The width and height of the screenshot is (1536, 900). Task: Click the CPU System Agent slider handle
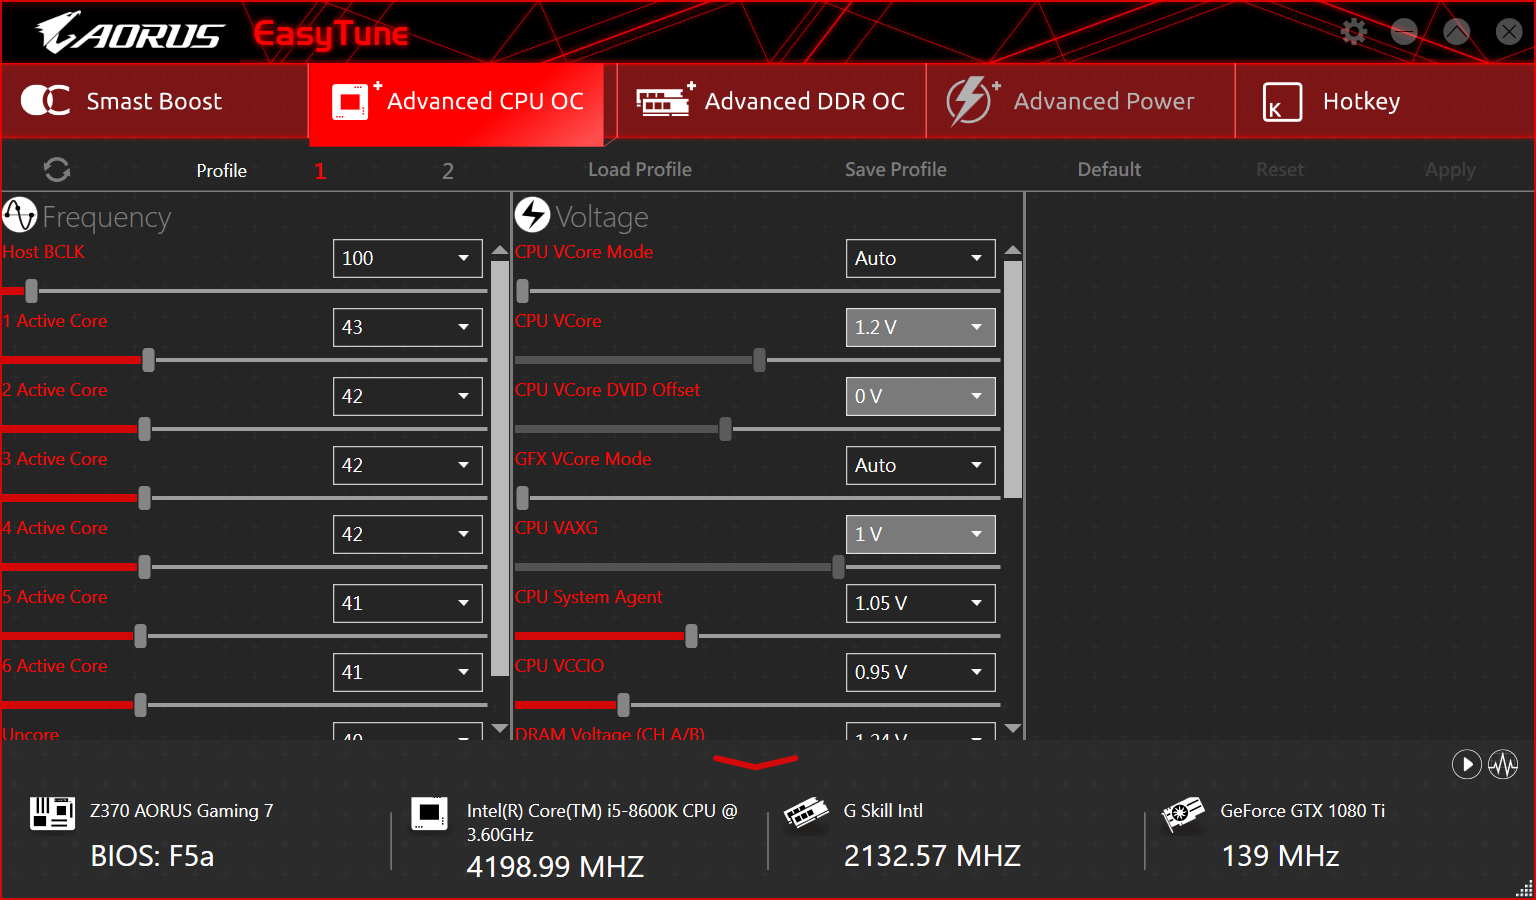pyautogui.click(x=691, y=636)
